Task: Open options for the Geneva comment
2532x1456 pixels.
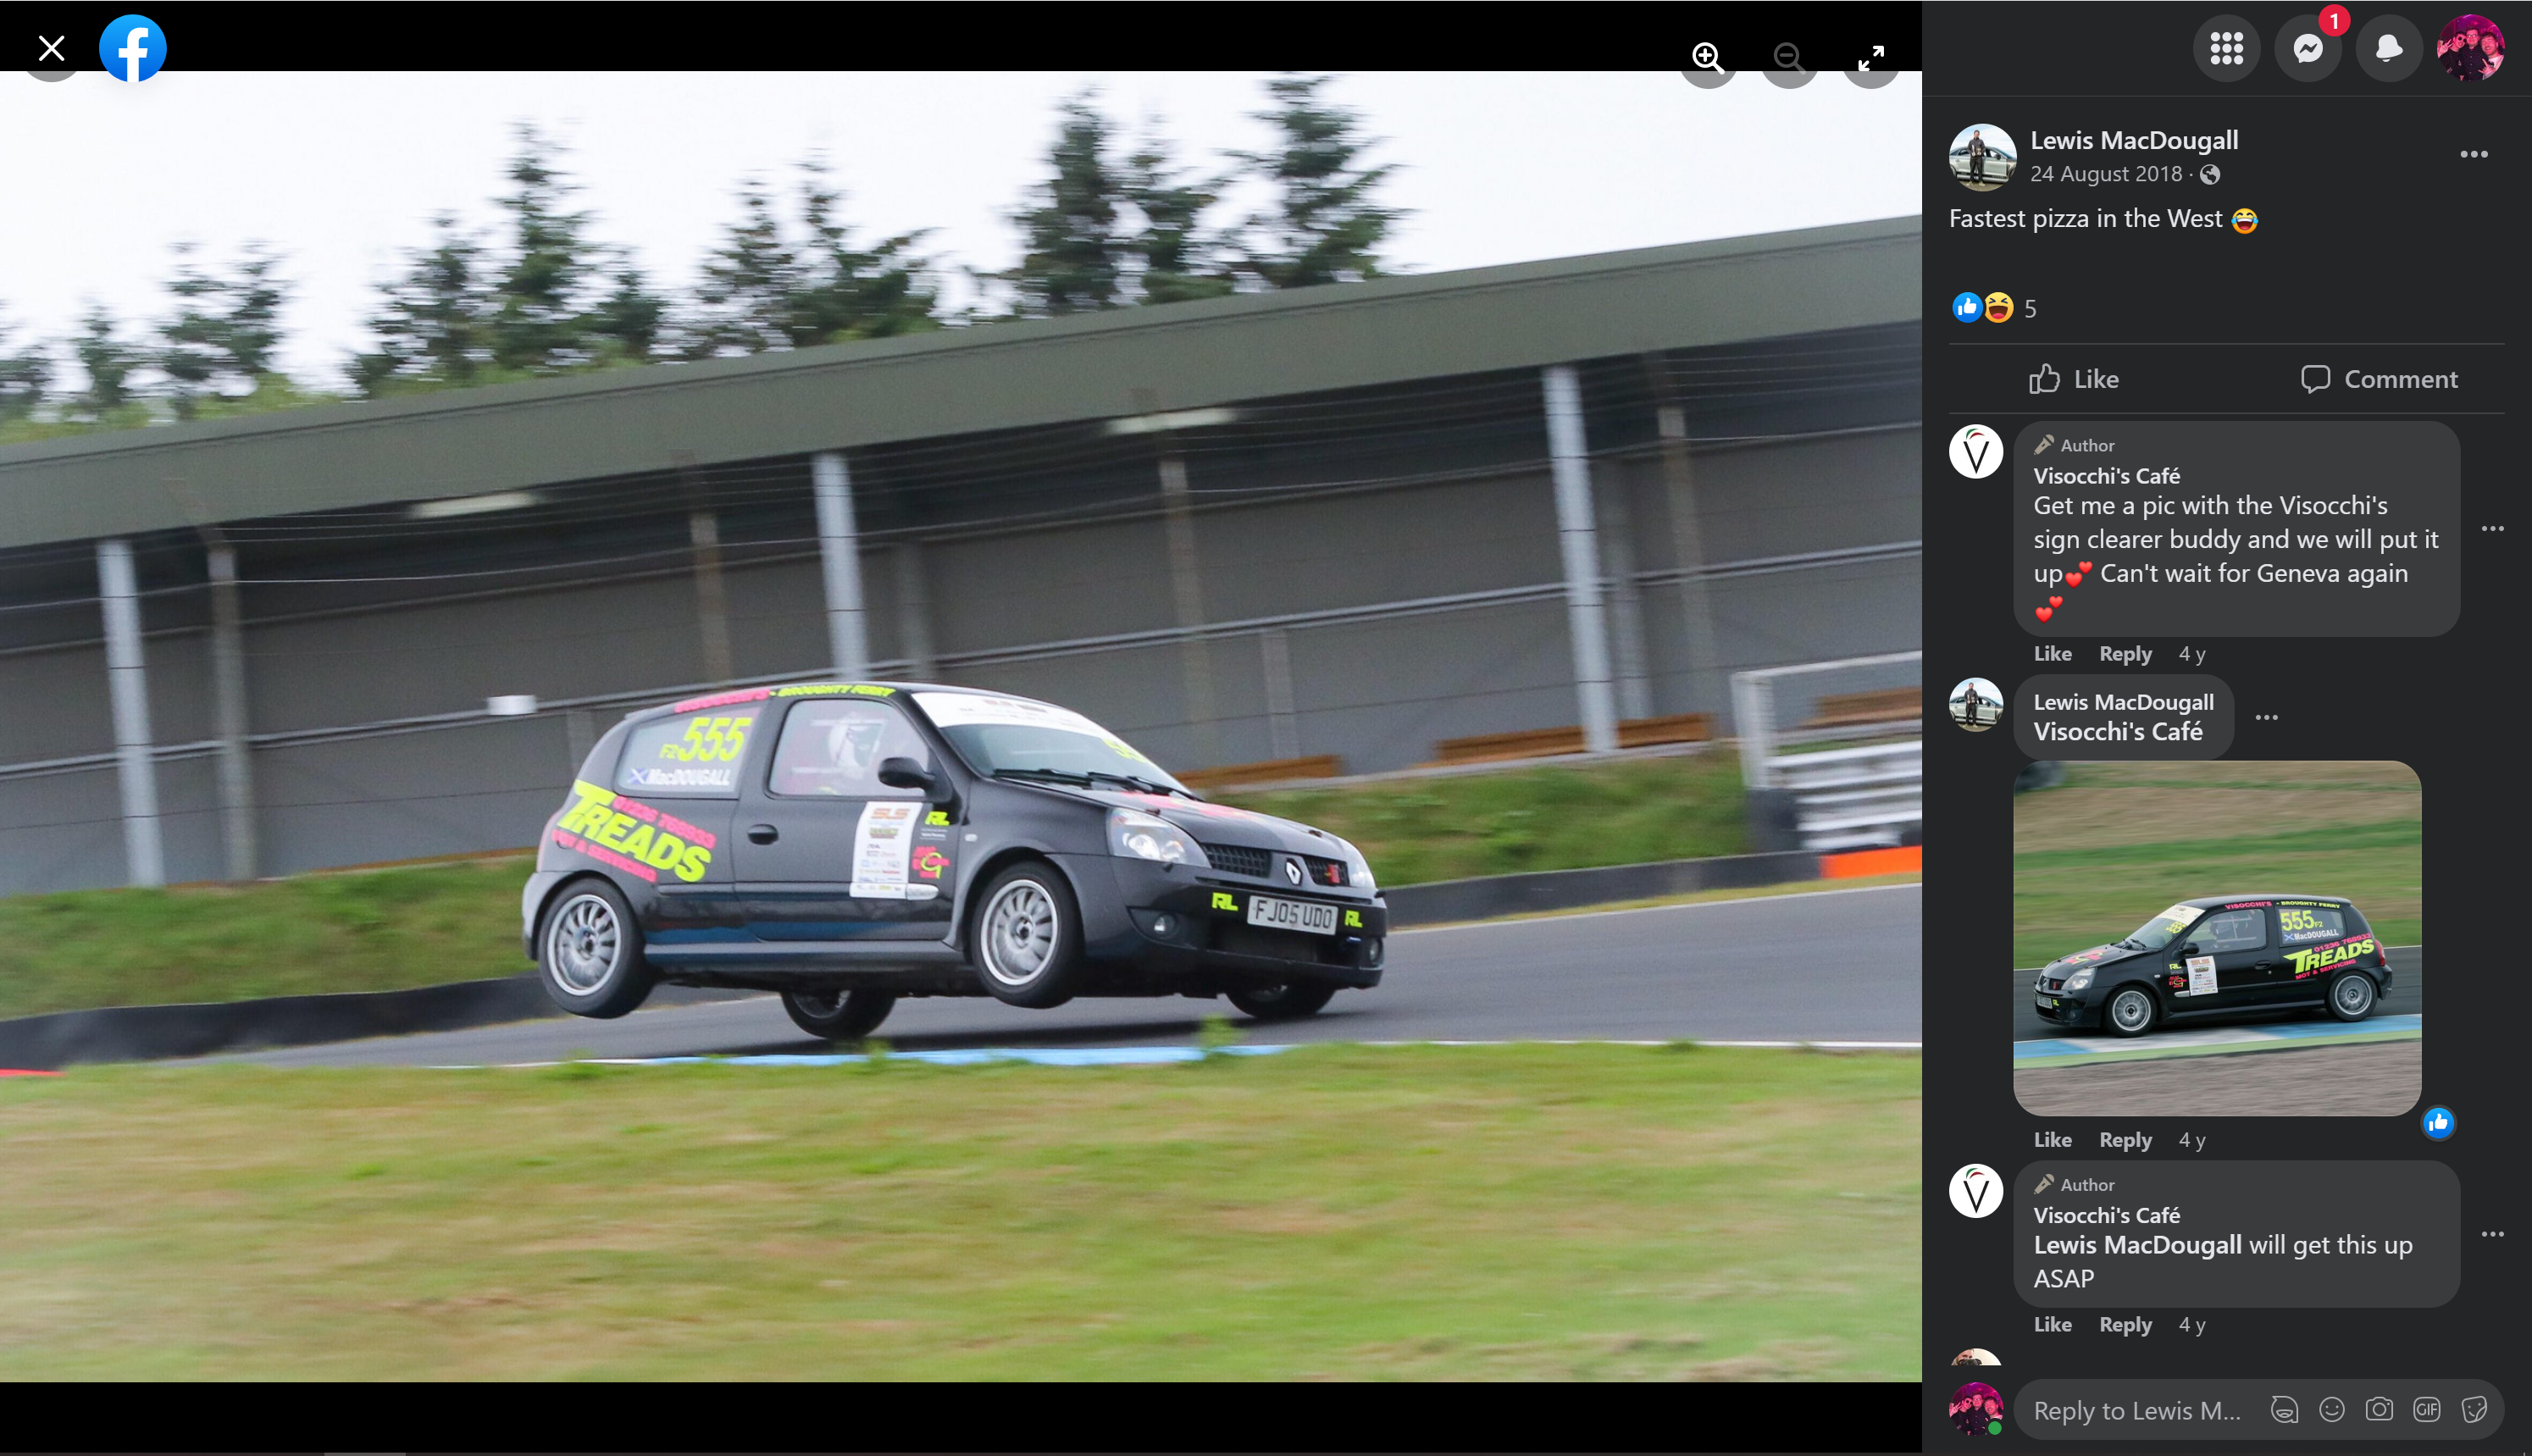Action: [x=2492, y=528]
